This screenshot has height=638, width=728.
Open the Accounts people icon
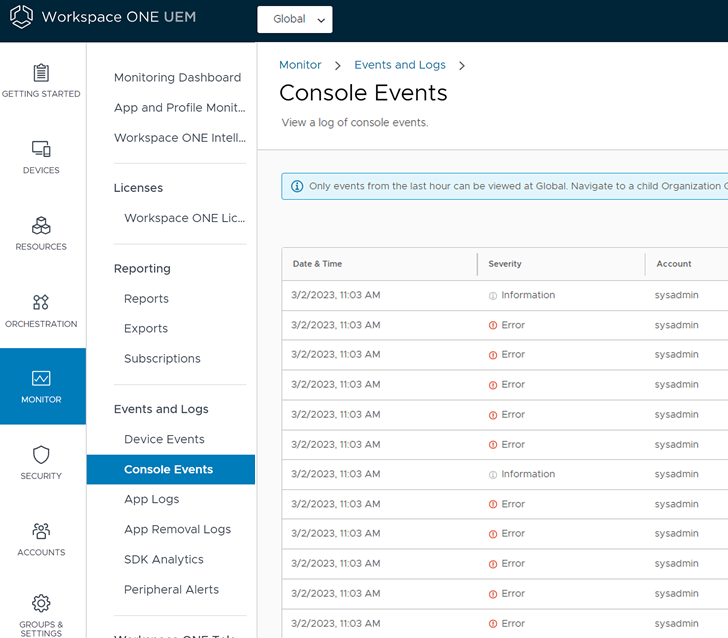pos(41,531)
